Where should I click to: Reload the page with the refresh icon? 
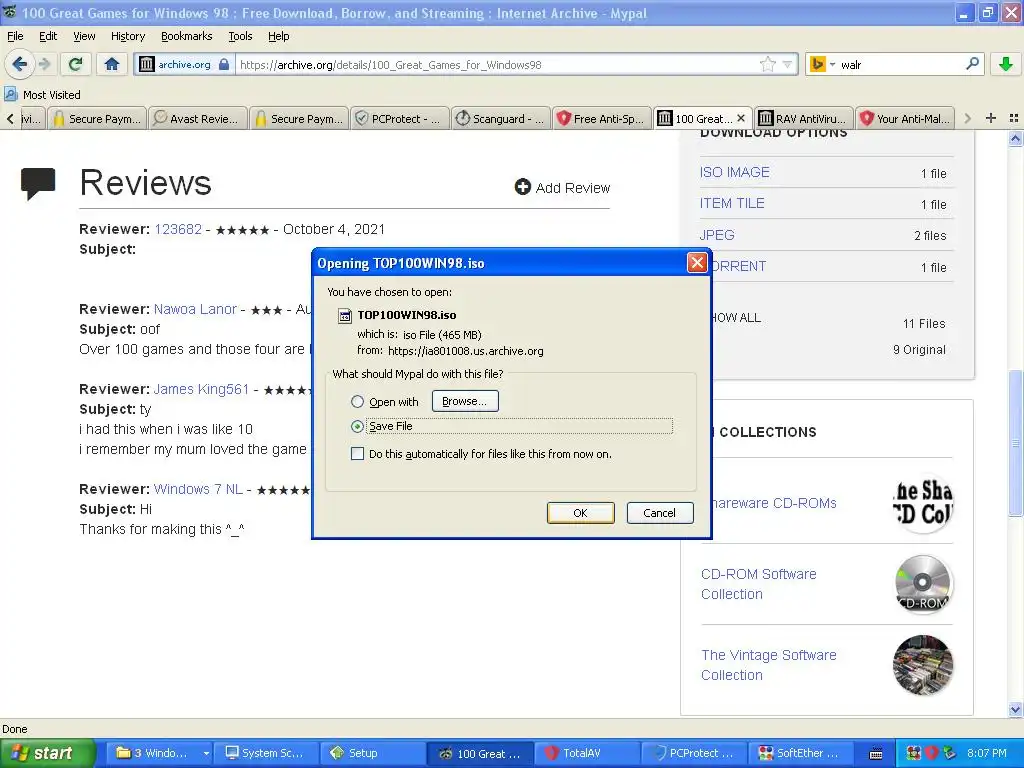[75, 64]
